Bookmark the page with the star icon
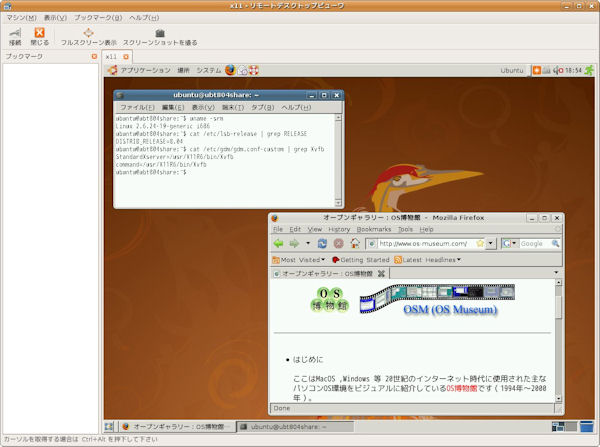Viewport: 600px width, 447px height. click(480, 243)
